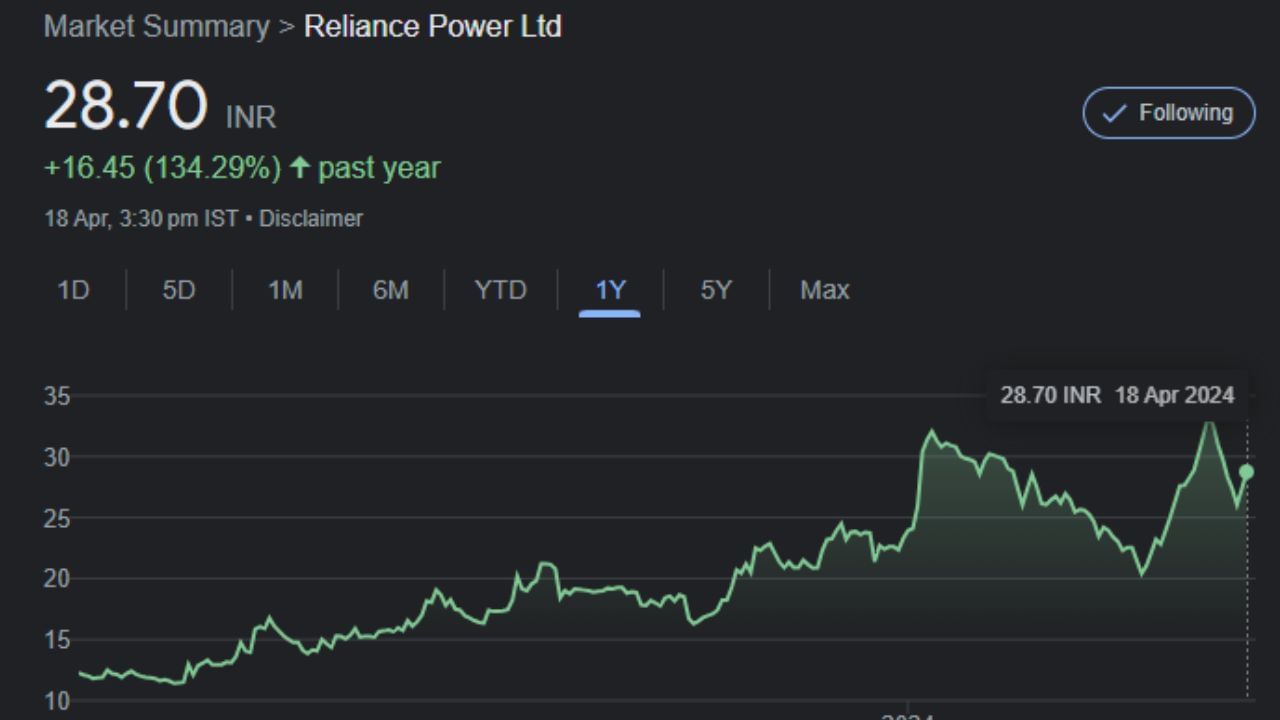Click the chart's end data point dot

click(1246, 472)
